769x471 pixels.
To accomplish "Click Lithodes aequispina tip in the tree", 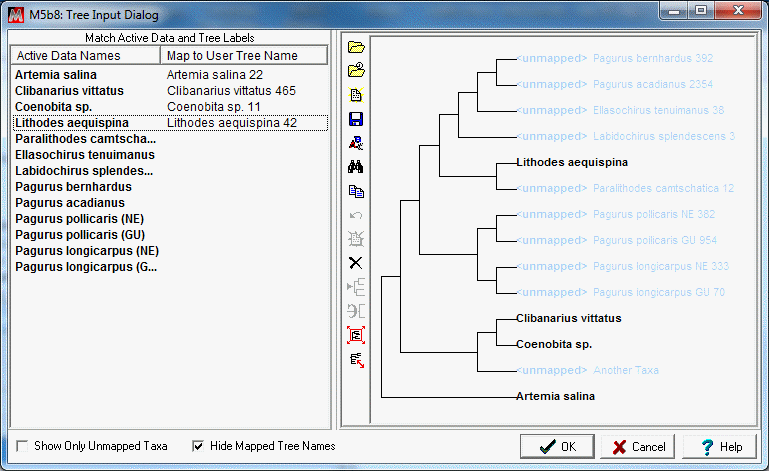I will click(x=572, y=162).
